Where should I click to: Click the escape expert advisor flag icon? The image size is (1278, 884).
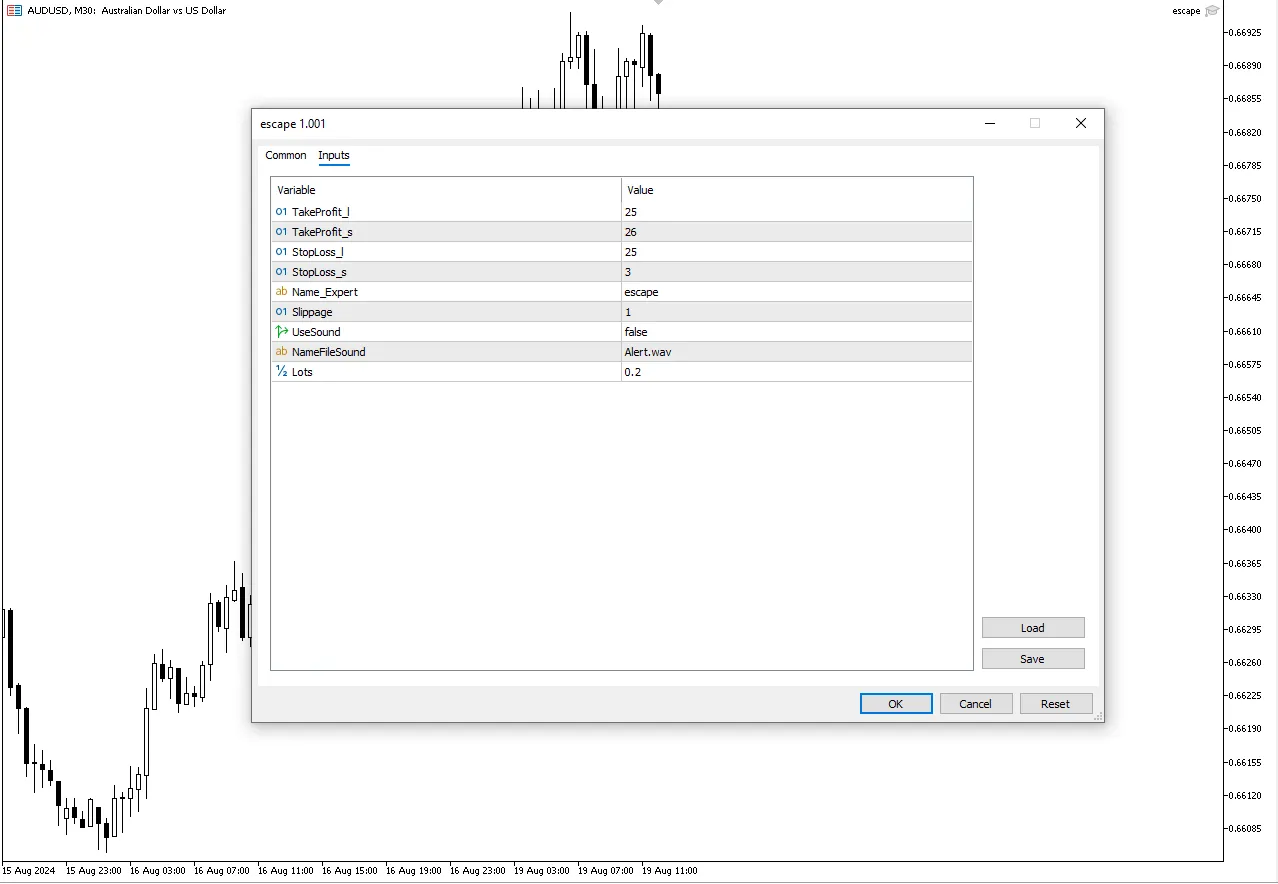pyautogui.click(x=1211, y=10)
